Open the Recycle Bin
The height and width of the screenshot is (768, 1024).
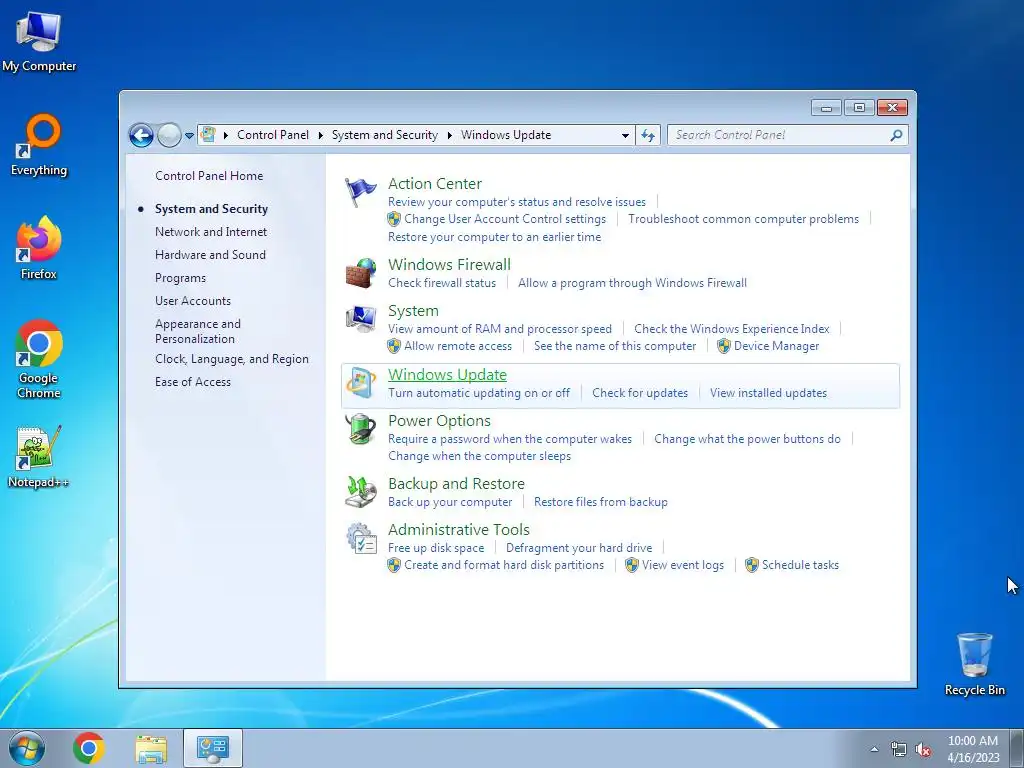974,664
